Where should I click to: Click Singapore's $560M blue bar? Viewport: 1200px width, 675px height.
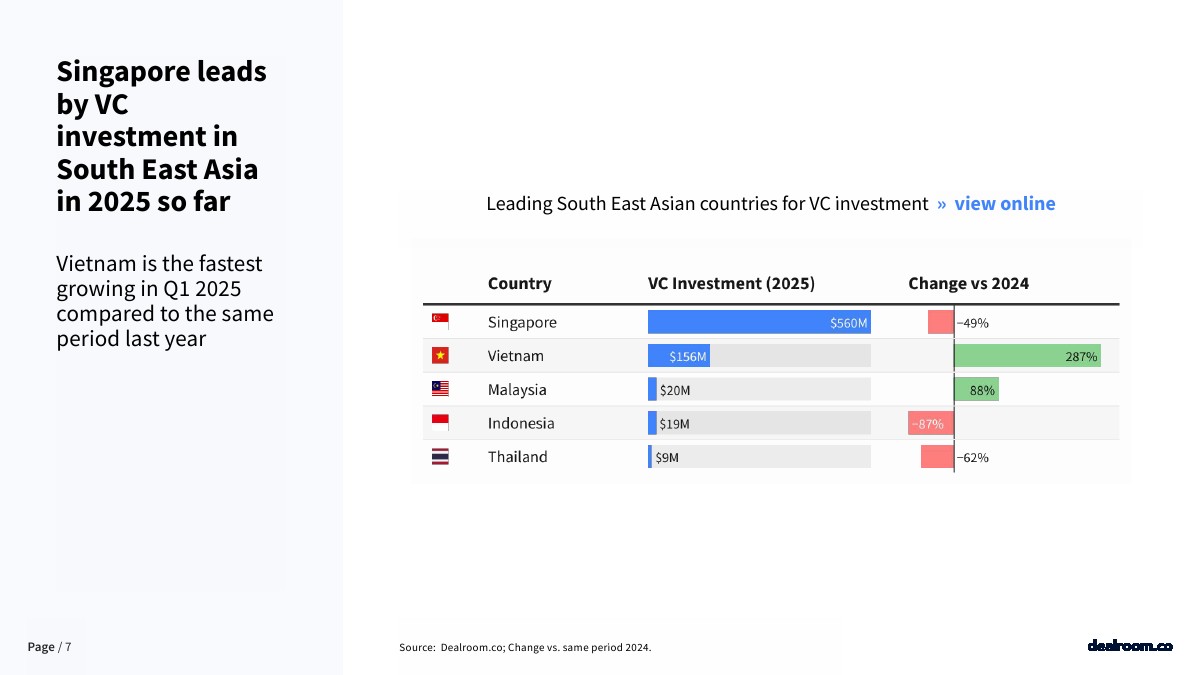(x=759, y=322)
